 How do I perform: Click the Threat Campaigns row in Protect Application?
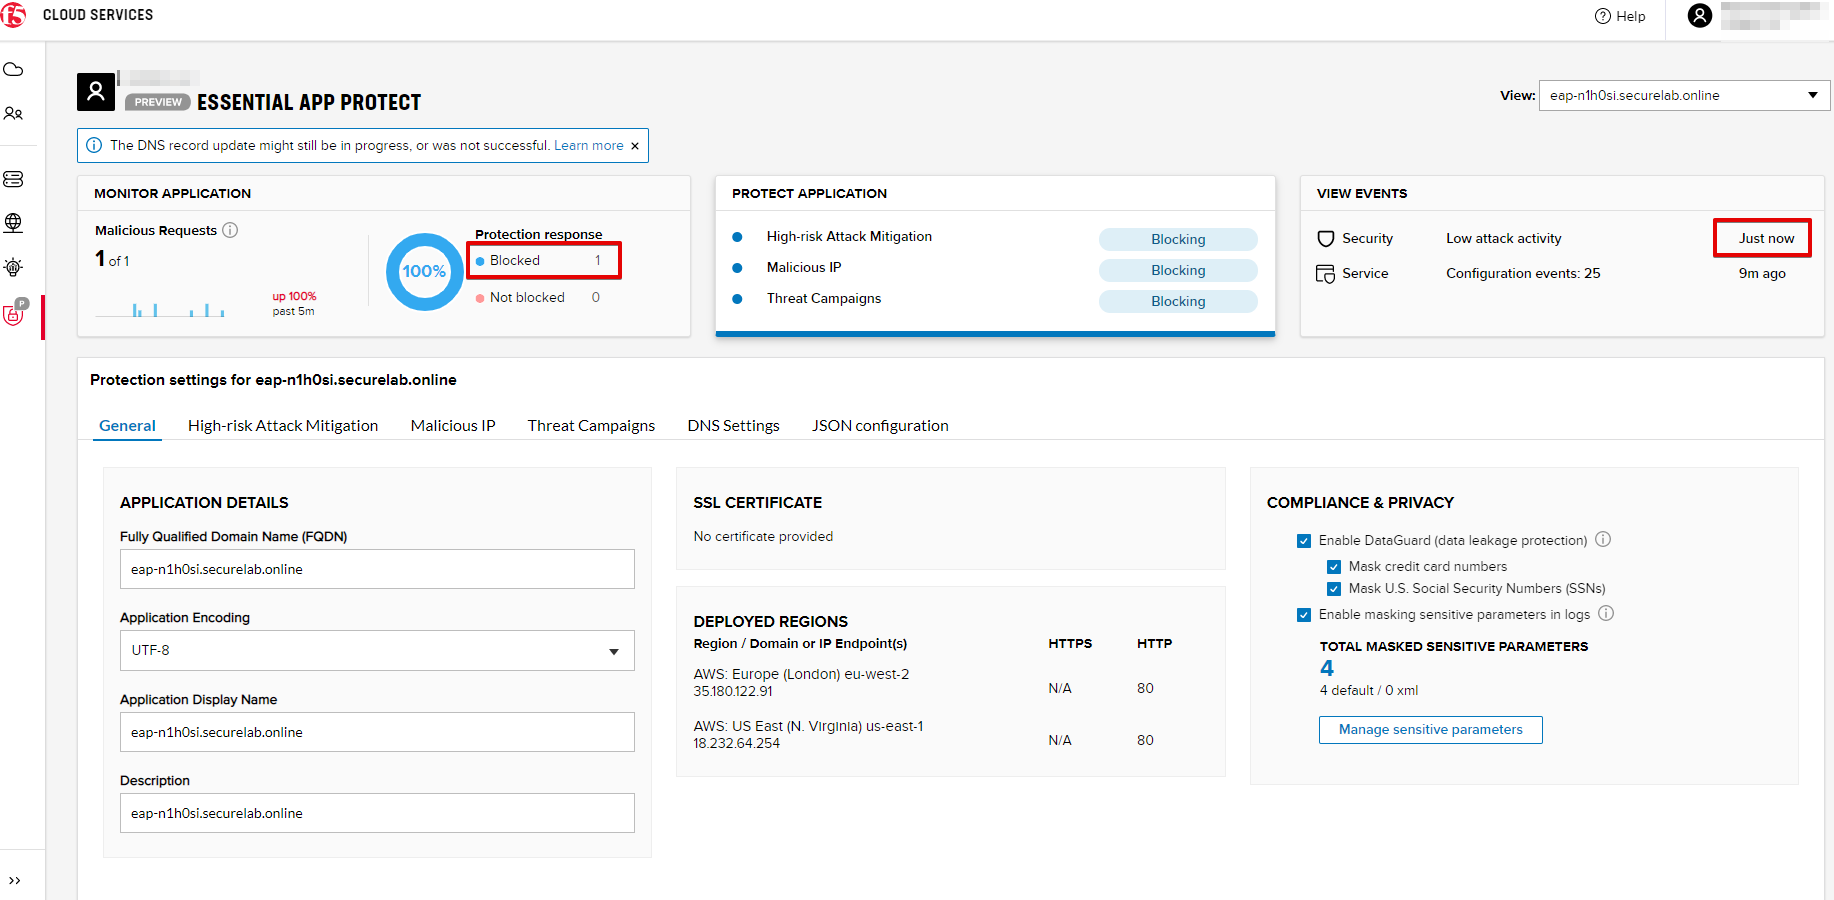click(824, 299)
